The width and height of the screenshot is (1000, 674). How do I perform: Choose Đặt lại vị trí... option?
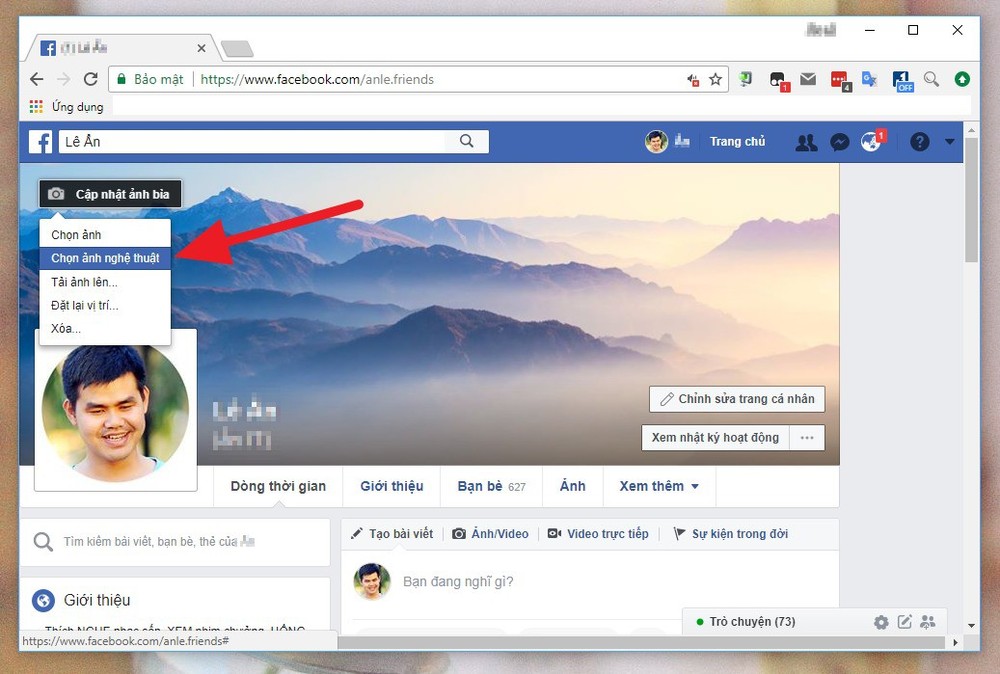coord(105,305)
